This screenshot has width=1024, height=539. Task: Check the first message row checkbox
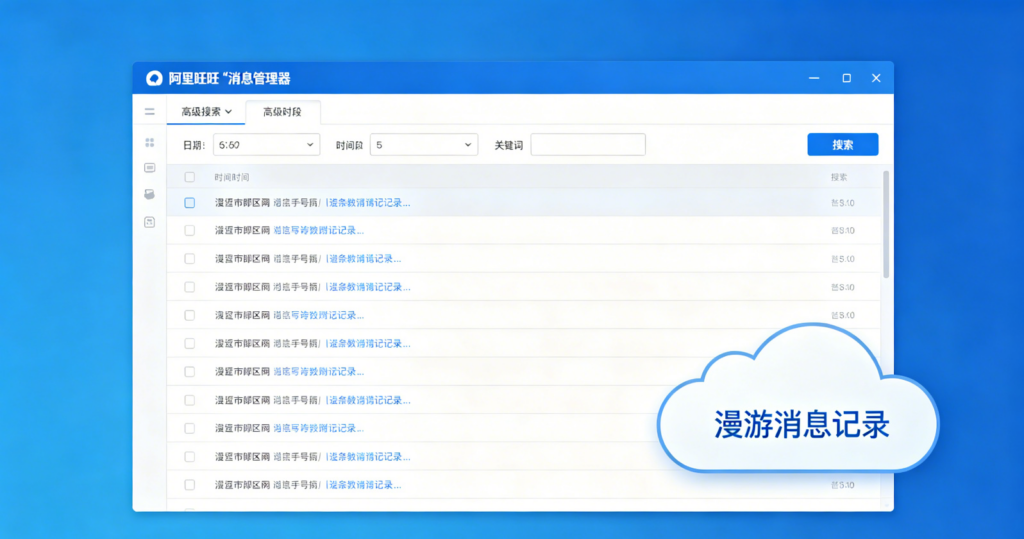pos(189,203)
